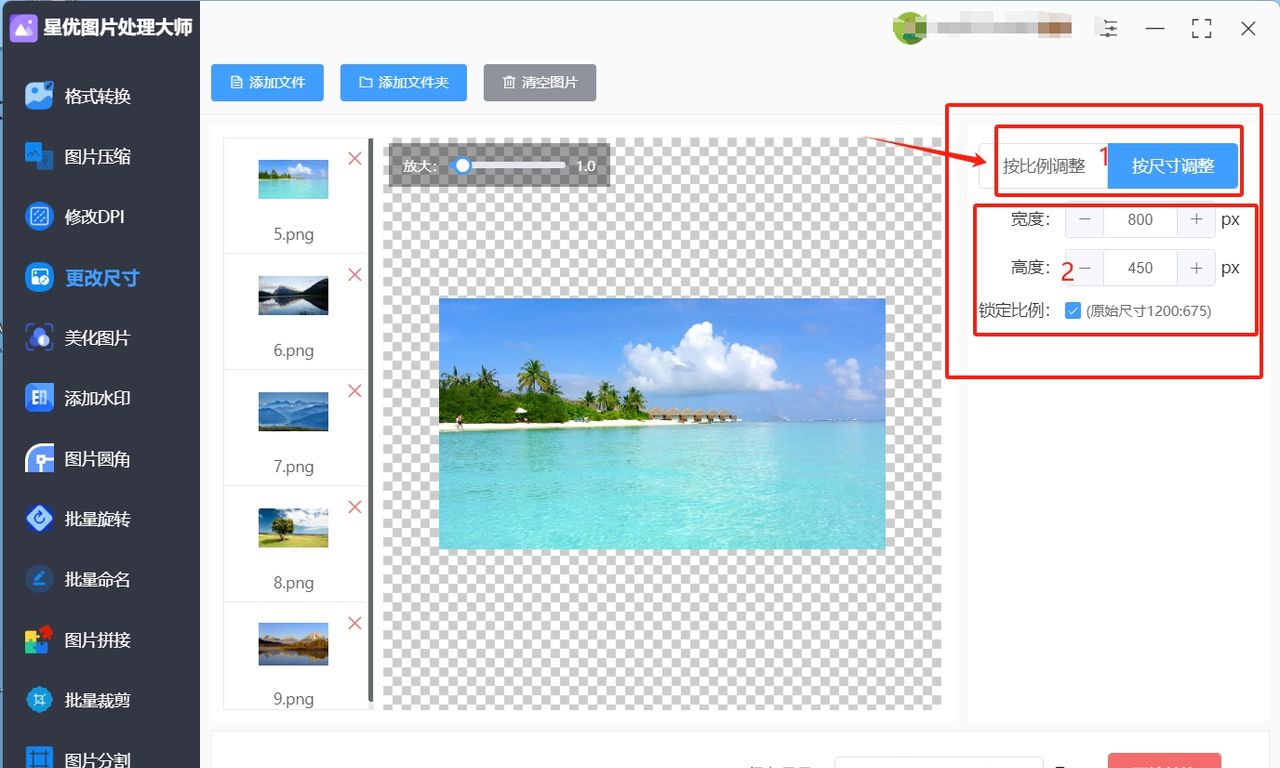Select the 9.png thumbnail

293,644
